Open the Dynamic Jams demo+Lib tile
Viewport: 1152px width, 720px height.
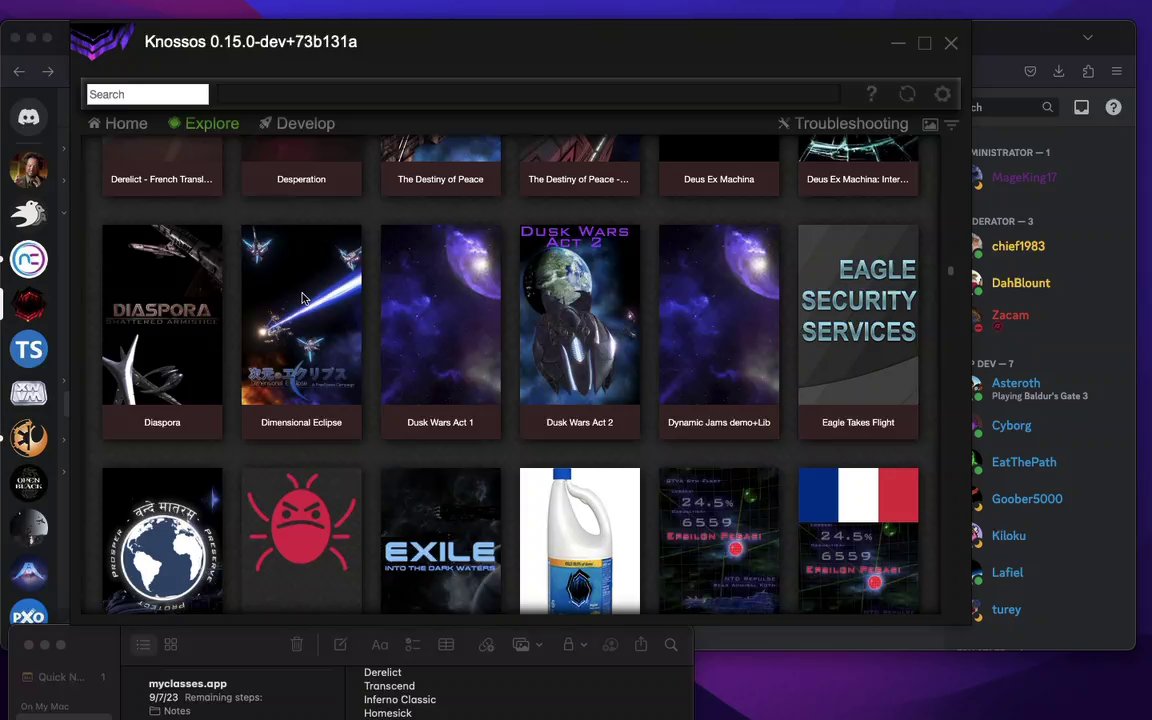click(719, 332)
